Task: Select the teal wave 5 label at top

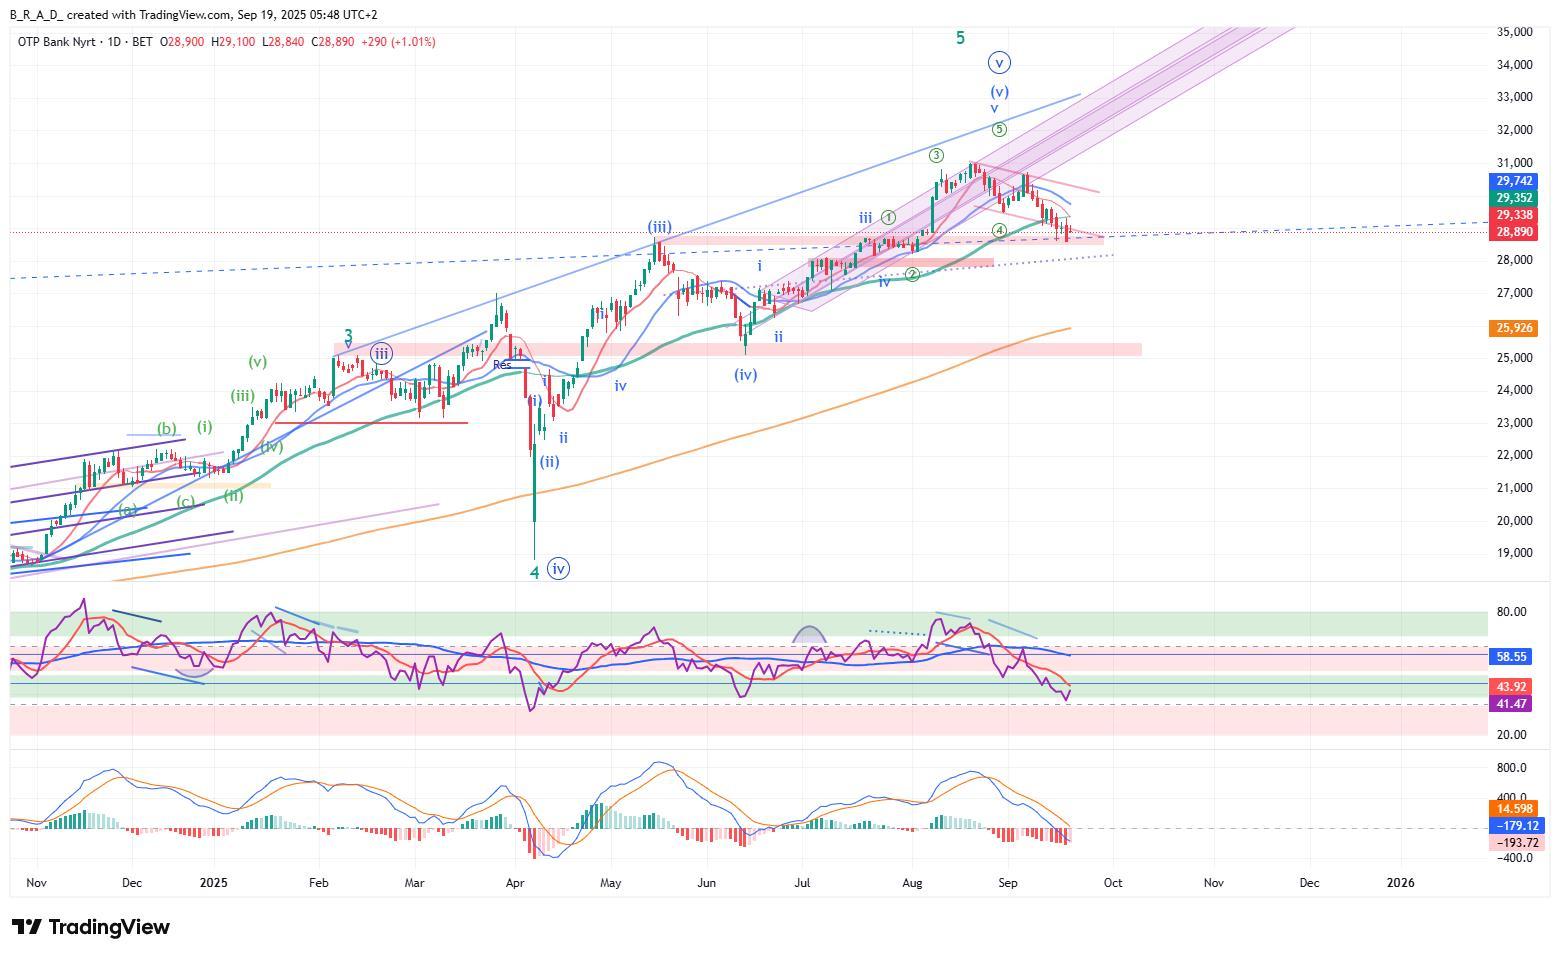Action: click(960, 38)
